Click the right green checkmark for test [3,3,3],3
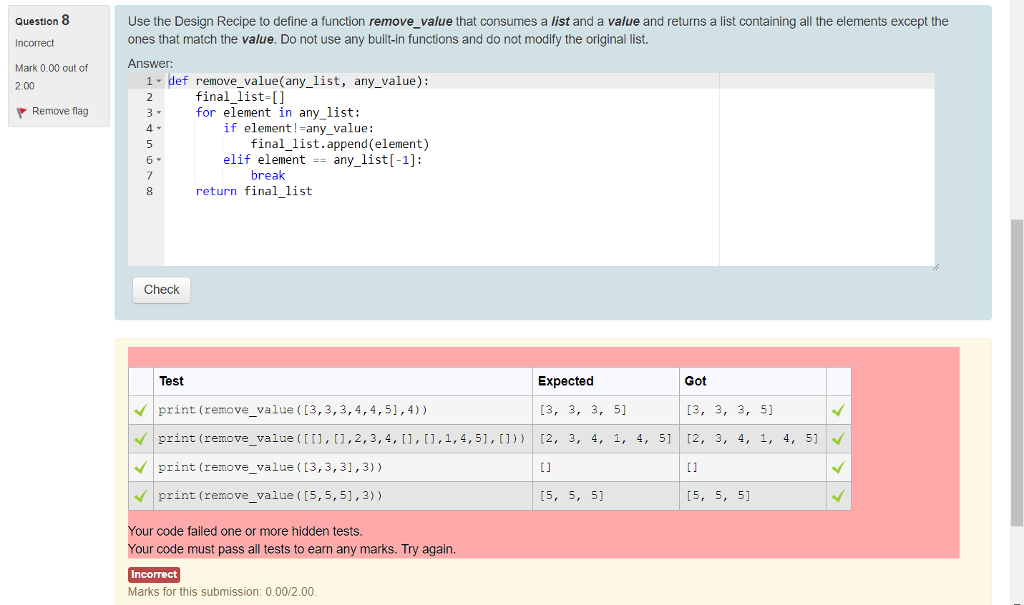 click(x=839, y=467)
